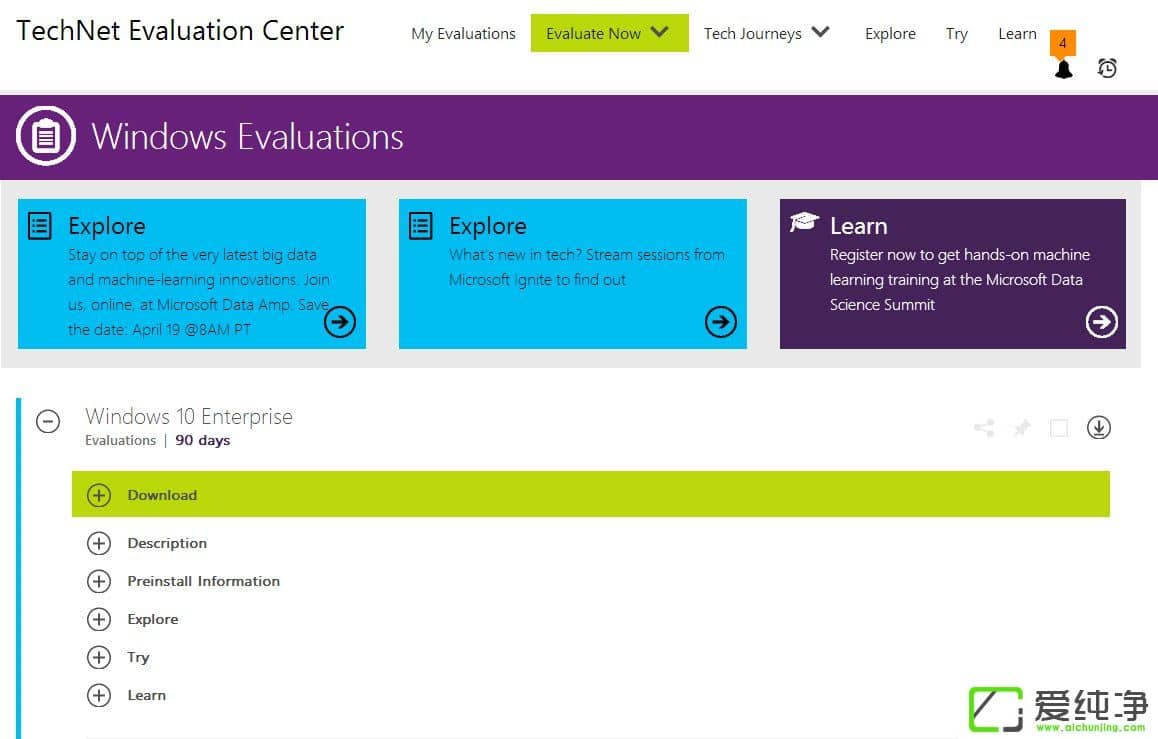Open the Tech Journeys dropdown
The height and width of the screenshot is (739, 1158).
[767, 33]
